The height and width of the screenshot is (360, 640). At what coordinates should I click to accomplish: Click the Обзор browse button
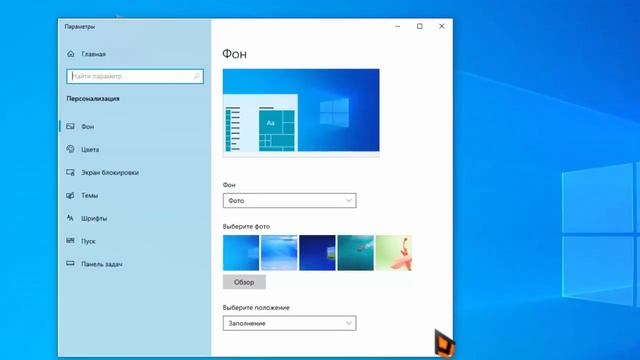(244, 282)
